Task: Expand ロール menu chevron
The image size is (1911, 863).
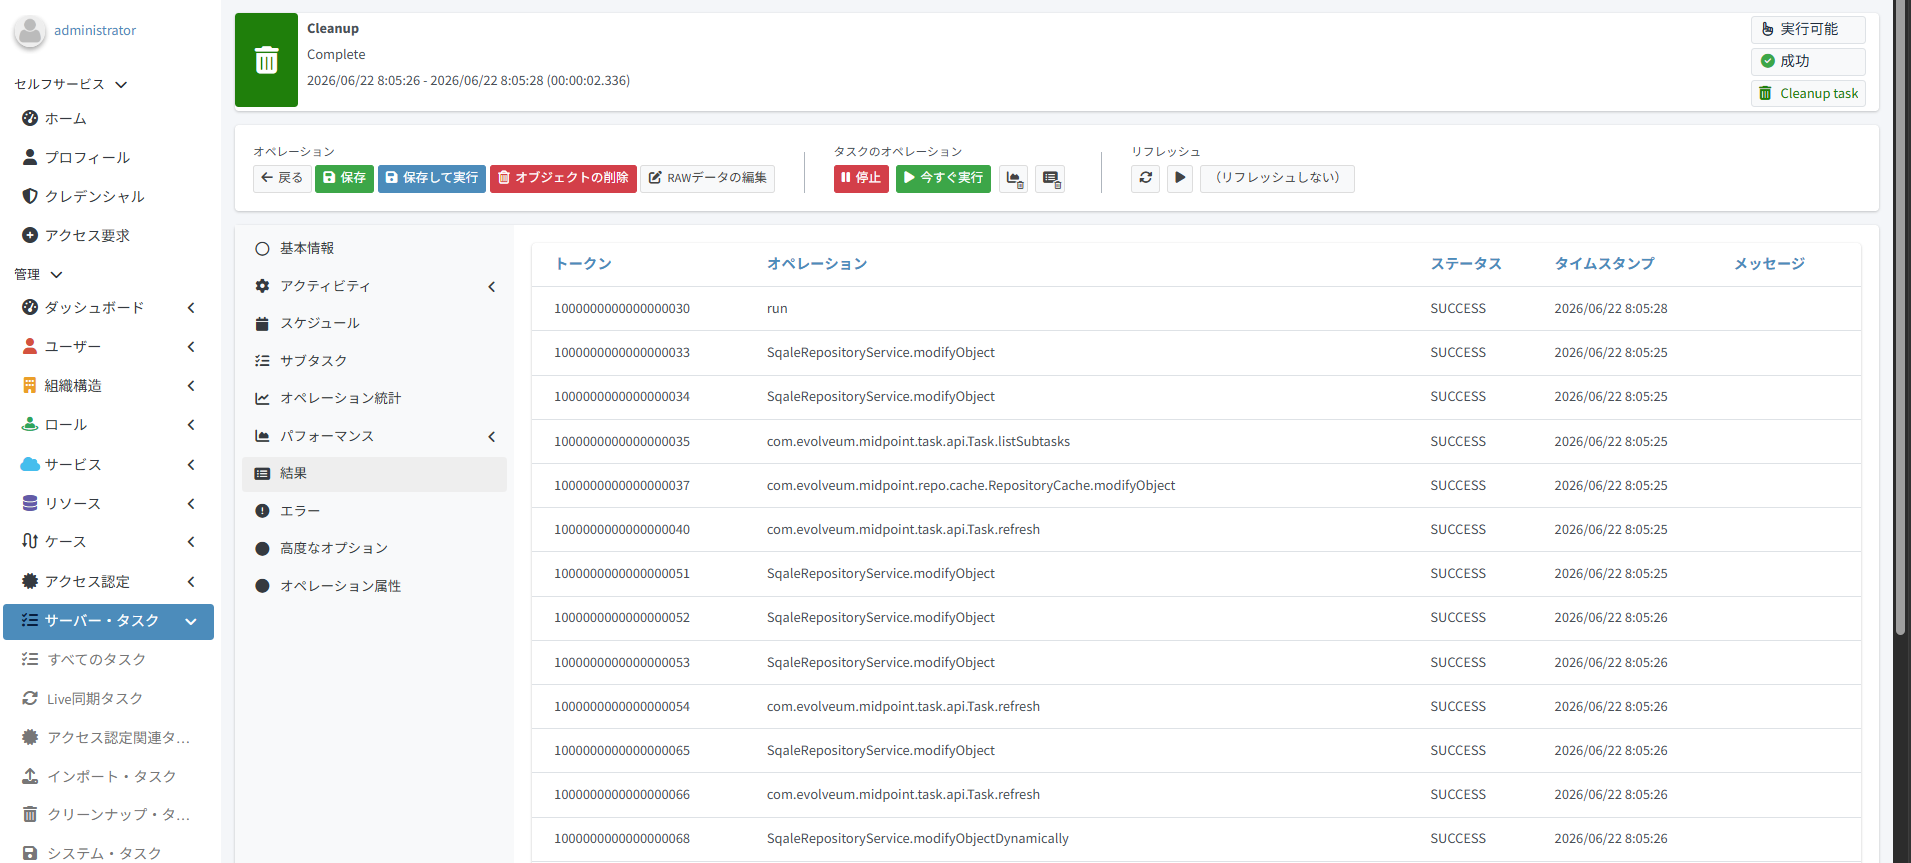Action: tap(190, 424)
